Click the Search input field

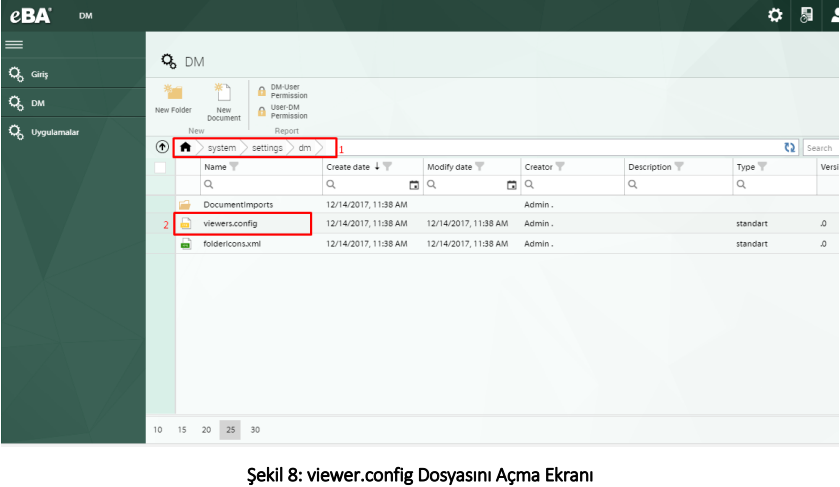[x=820, y=148]
